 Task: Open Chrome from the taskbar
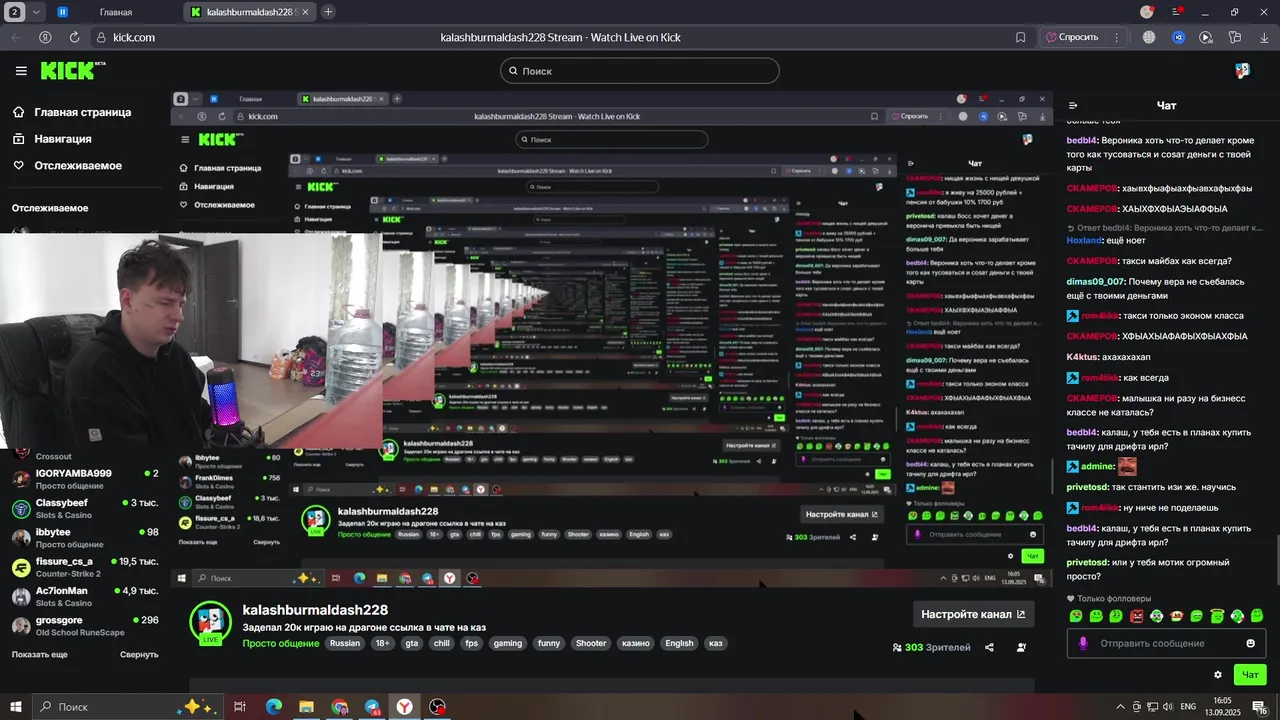(339, 707)
